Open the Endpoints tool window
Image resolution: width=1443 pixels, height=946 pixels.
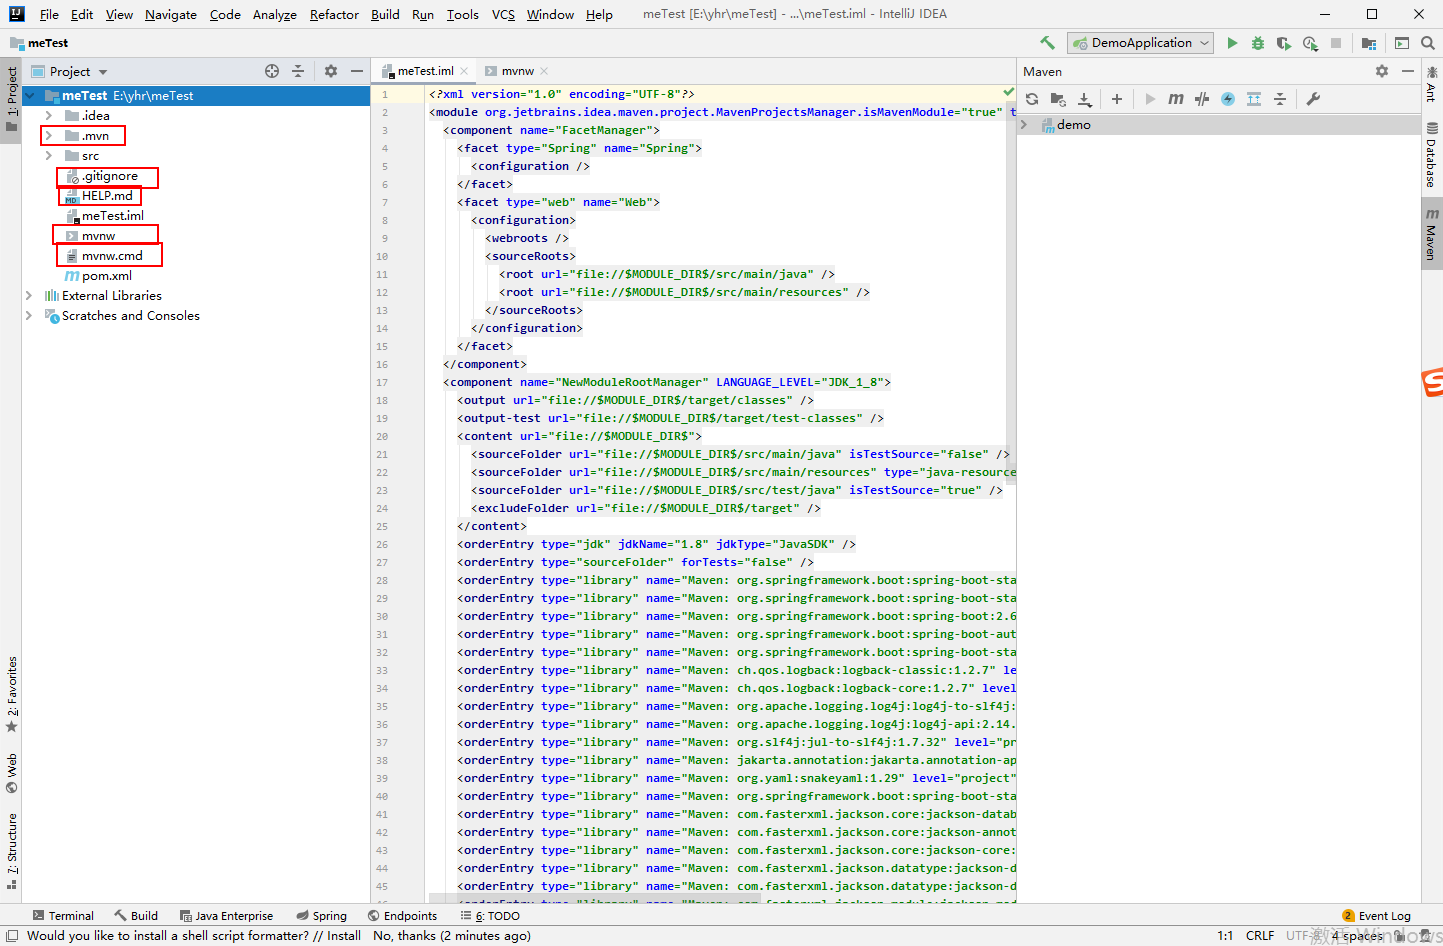402,916
